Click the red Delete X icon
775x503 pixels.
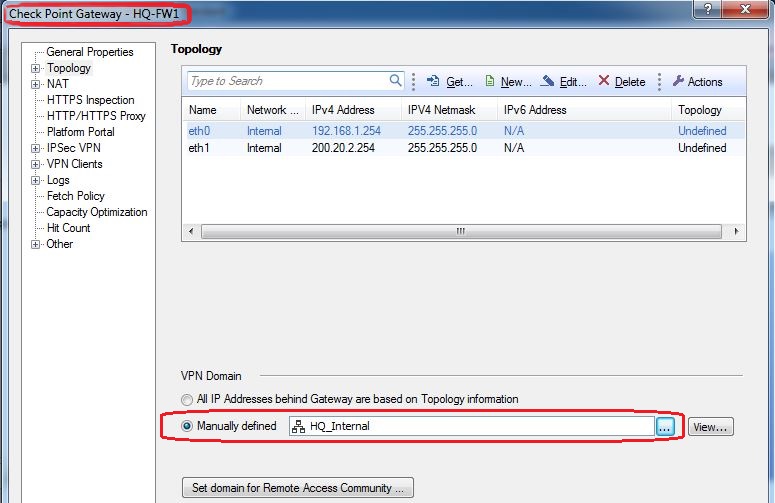point(603,80)
